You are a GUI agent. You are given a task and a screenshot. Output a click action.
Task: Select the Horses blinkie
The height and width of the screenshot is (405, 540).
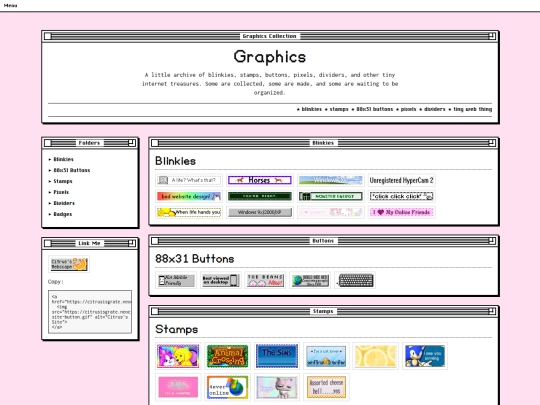tap(260, 180)
